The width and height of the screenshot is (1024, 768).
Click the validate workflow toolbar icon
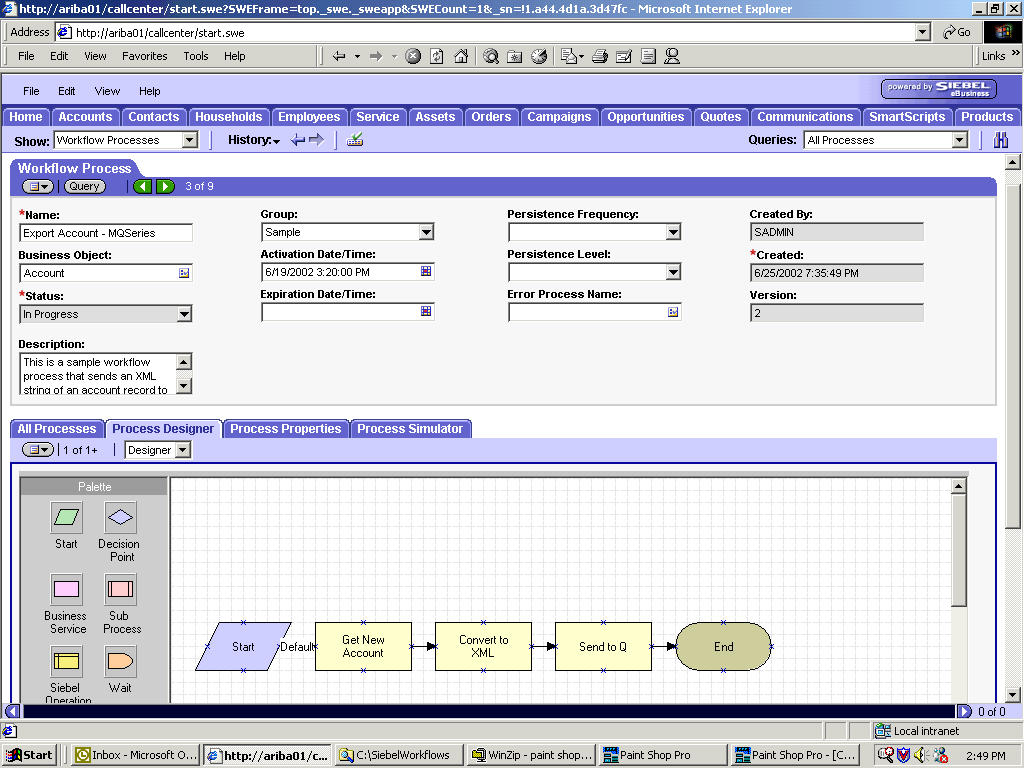click(355, 140)
